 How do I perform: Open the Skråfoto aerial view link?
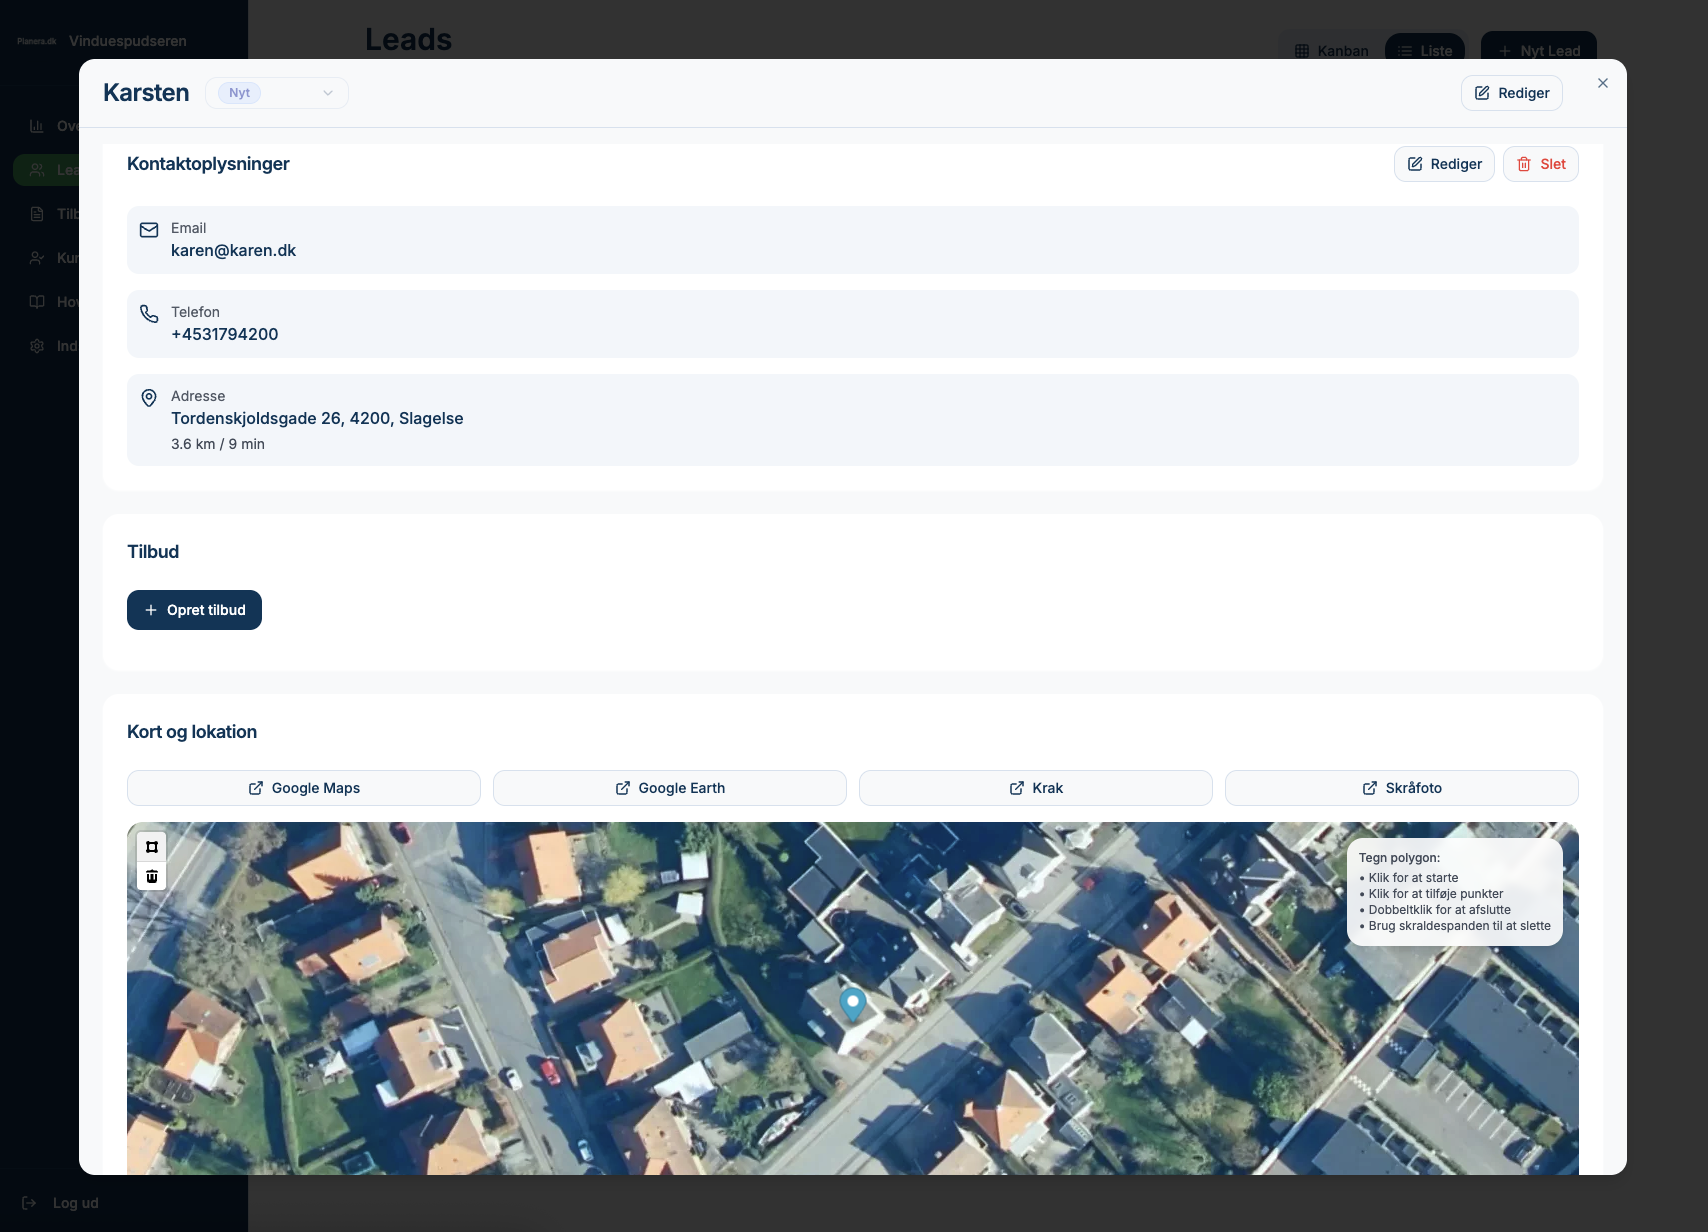tap(1402, 788)
